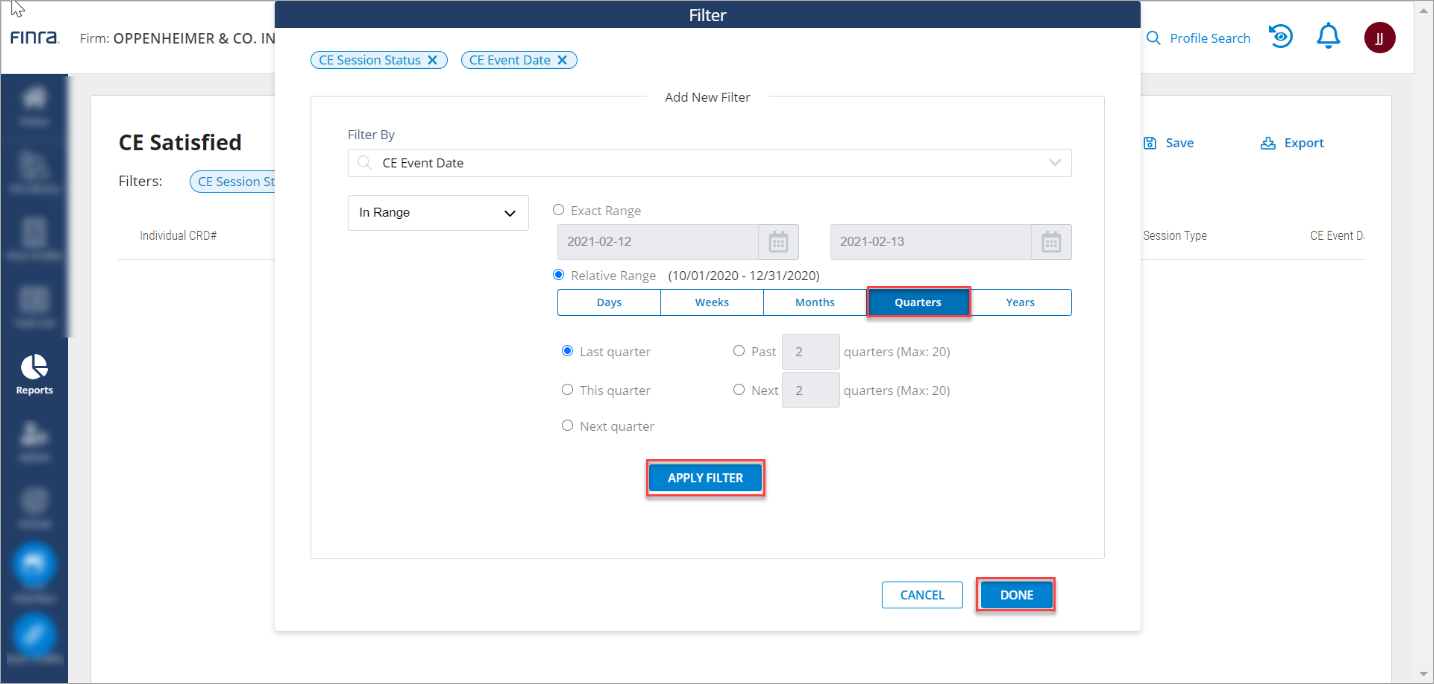The image size is (1434, 684).
Task: Switch to the Months range tab
Action: [814, 302]
